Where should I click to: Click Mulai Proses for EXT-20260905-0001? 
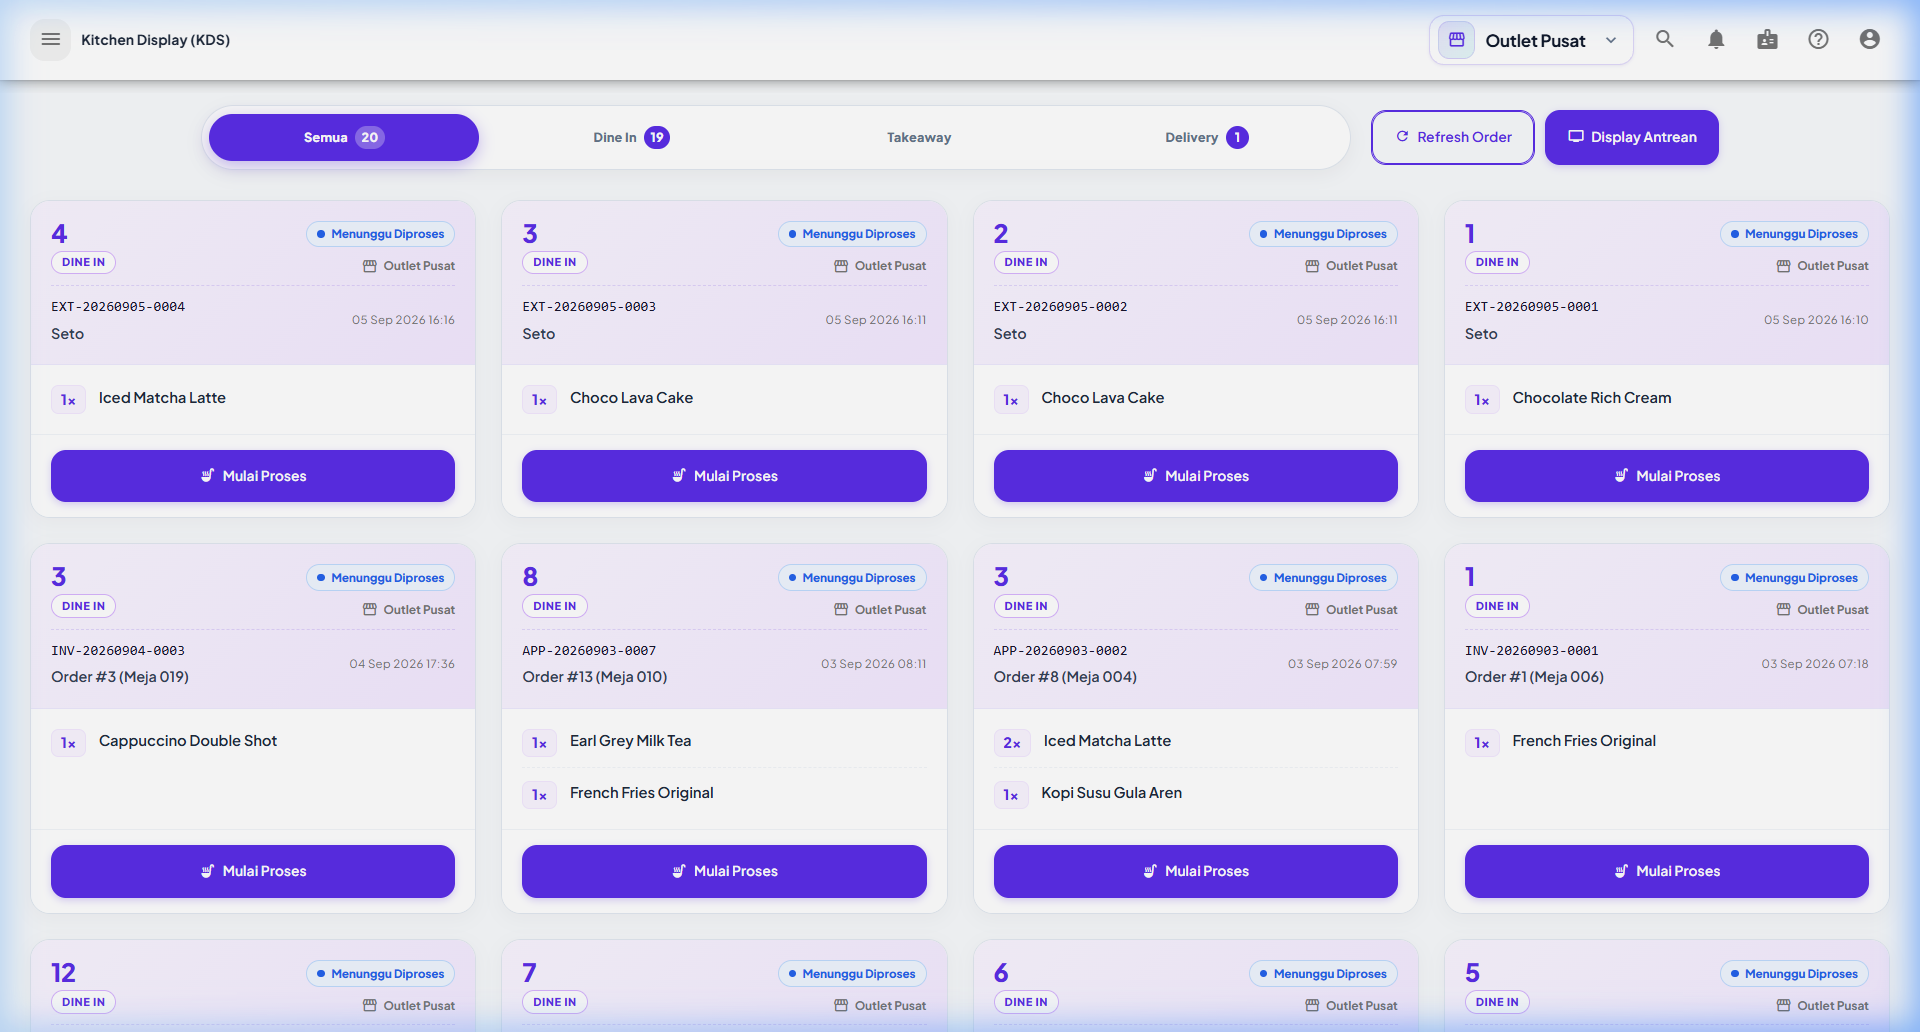point(1667,476)
